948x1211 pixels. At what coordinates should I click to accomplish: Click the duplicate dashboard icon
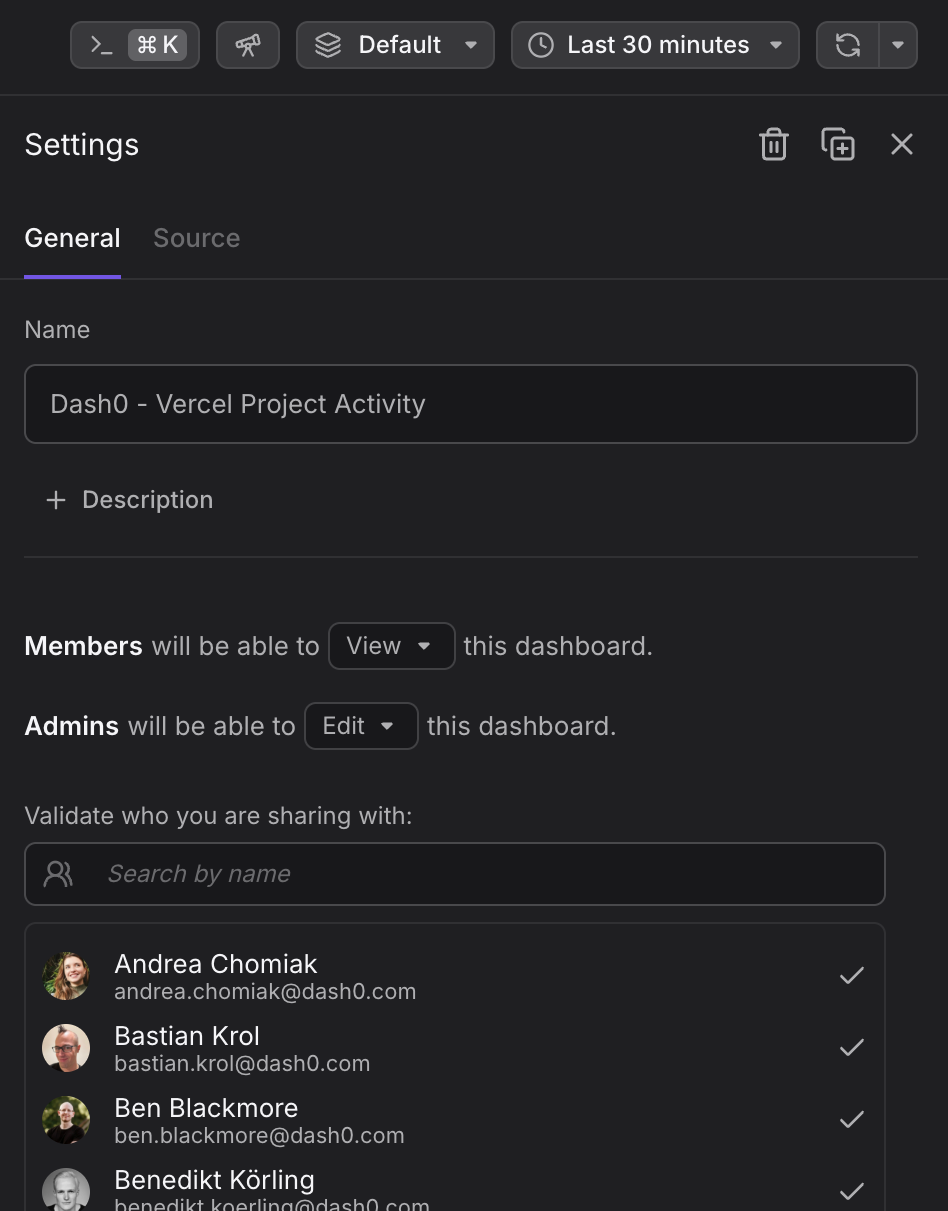point(838,144)
